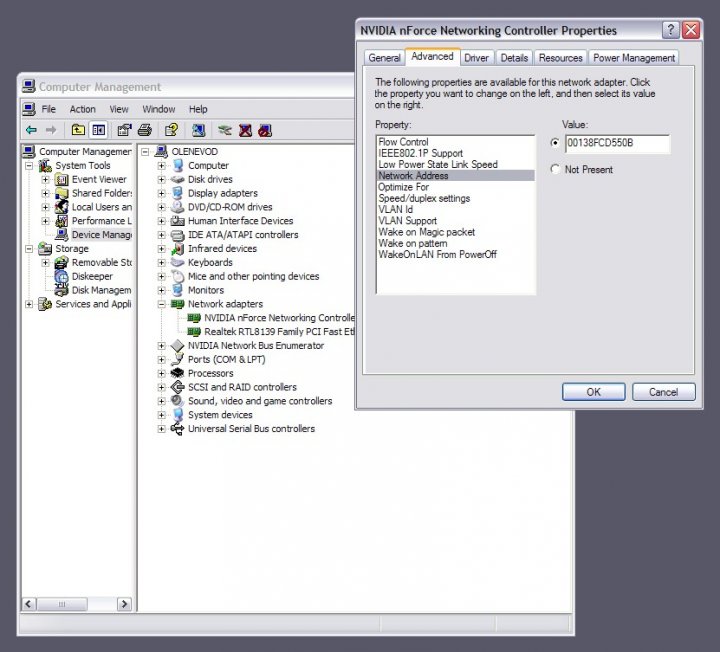Click the Disable device toolbar icon
This screenshot has height=652, width=720.
(x=265, y=130)
